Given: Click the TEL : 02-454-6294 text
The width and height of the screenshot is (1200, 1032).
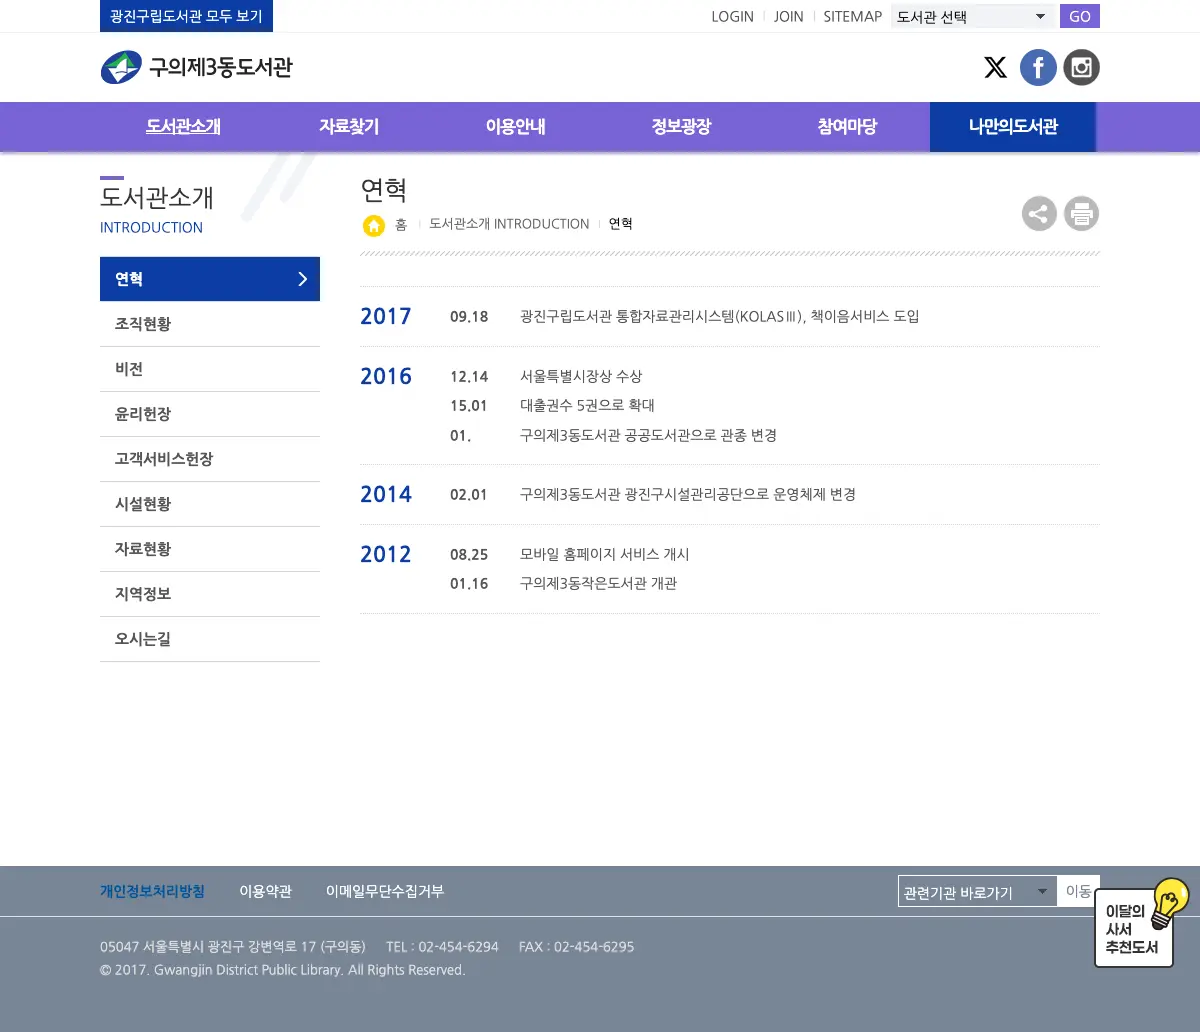Looking at the screenshot, I should (442, 947).
